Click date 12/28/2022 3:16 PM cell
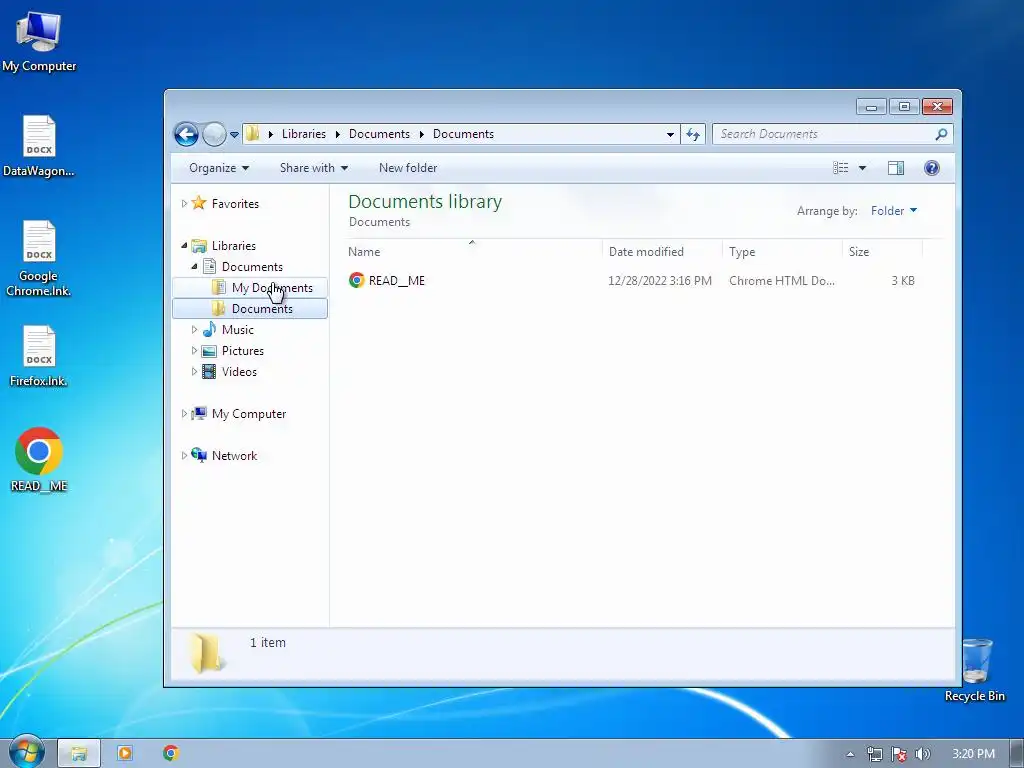Image resolution: width=1024 pixels, height=768 pixels. [x=660, y=281]
